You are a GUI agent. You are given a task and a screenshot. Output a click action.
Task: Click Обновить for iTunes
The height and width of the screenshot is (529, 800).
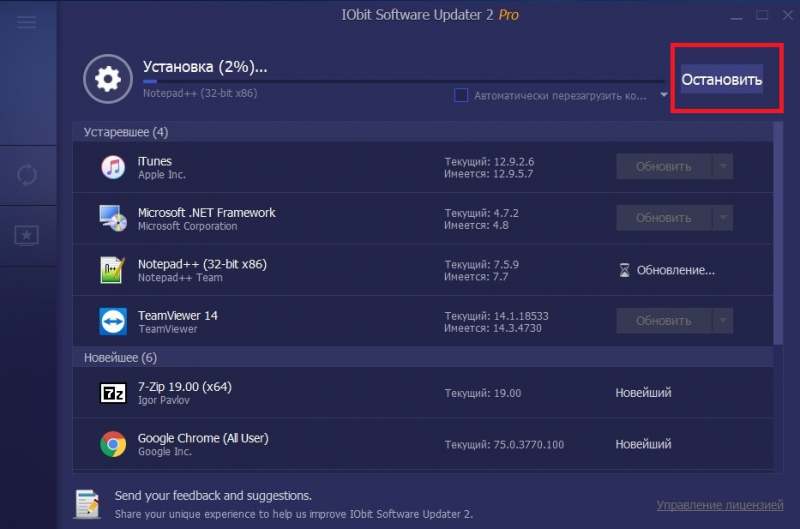(x=663, y=166)
